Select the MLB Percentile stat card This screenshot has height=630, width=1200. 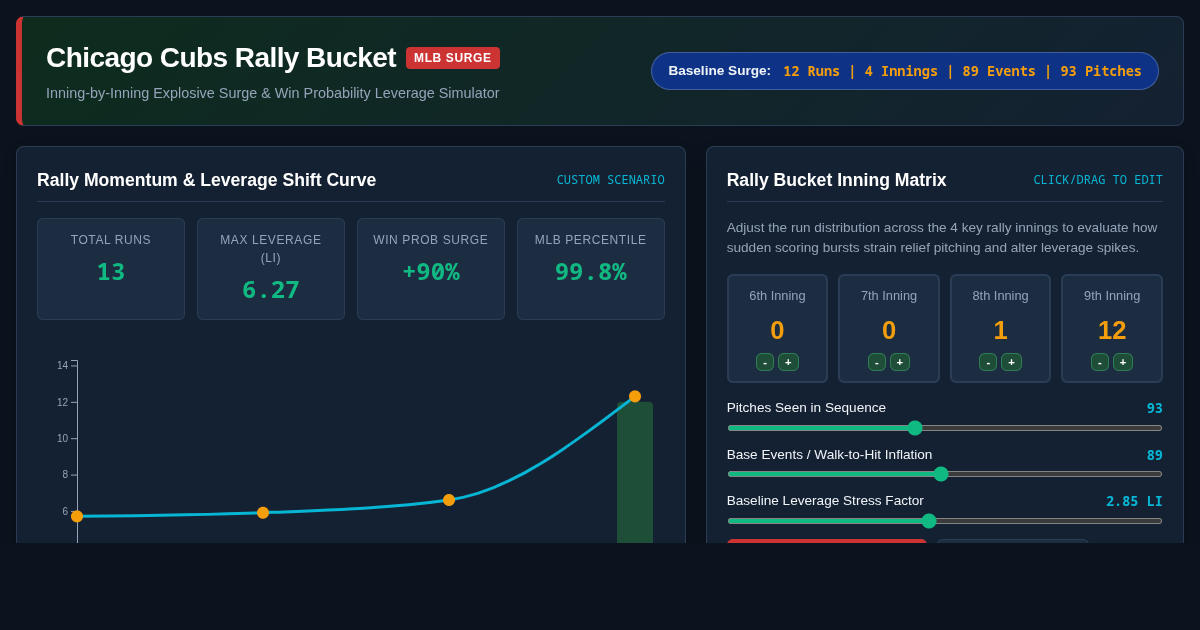[x=591, y=269]
